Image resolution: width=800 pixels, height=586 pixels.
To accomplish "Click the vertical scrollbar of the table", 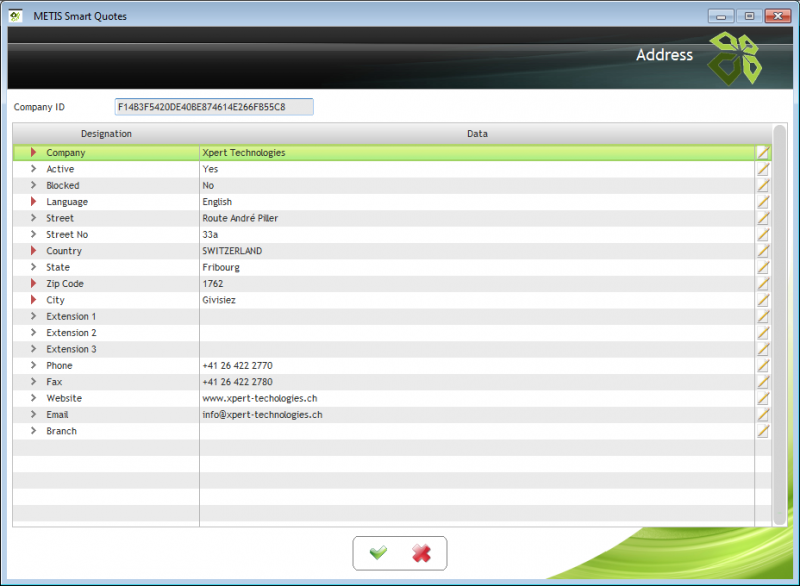I will pyautogui.click(x=779, y=325).
